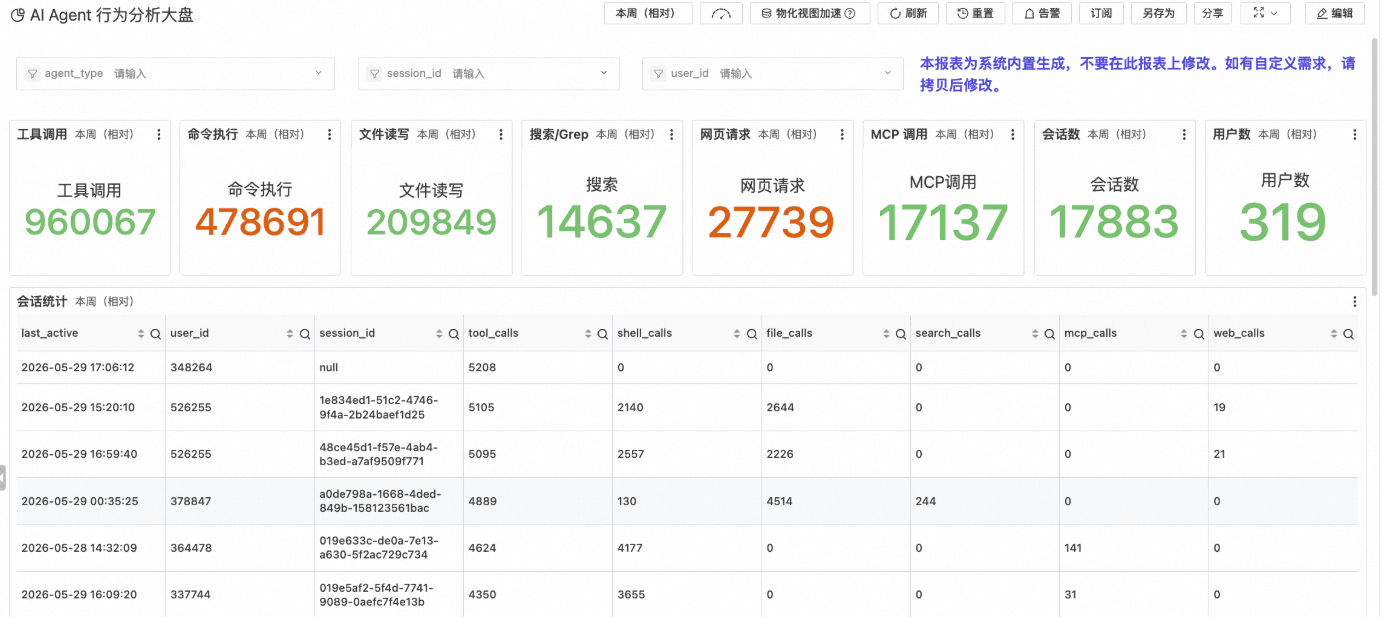Sort user_id column with arrows
Viewport: 1384px width, 617px height.
[x=290, y=334]
